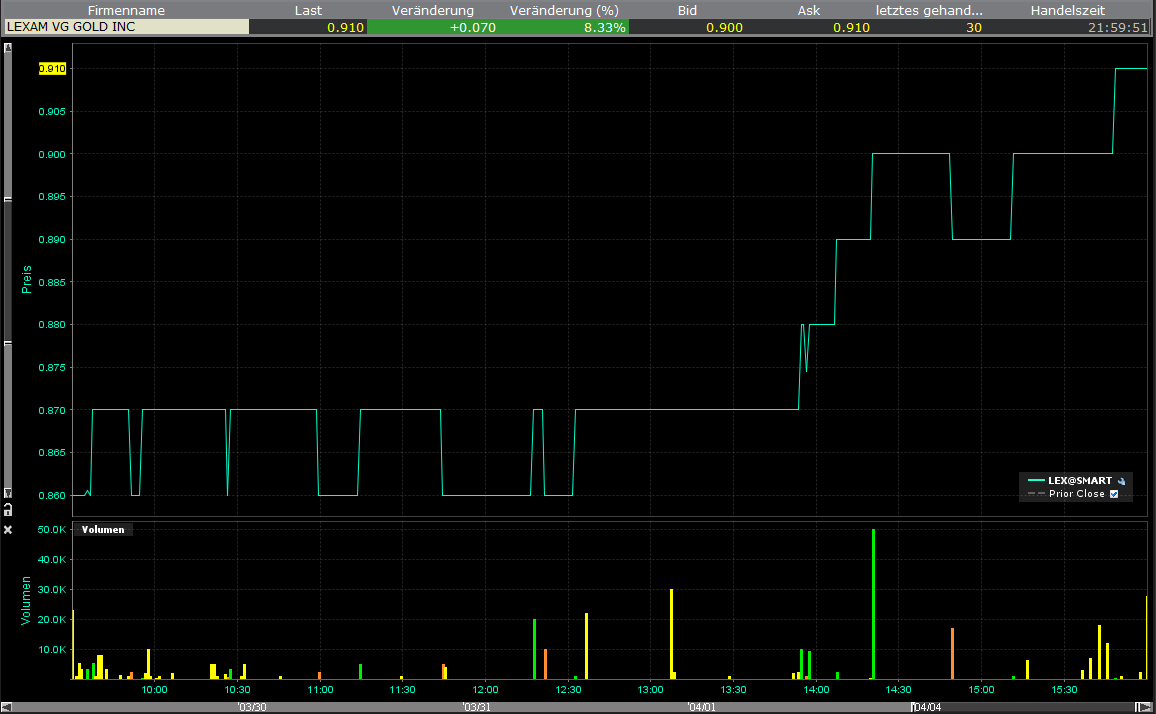1156x714 pixels.
Task: Open LEX@SMART wrench settings icon
Action: pos(1121,481)
